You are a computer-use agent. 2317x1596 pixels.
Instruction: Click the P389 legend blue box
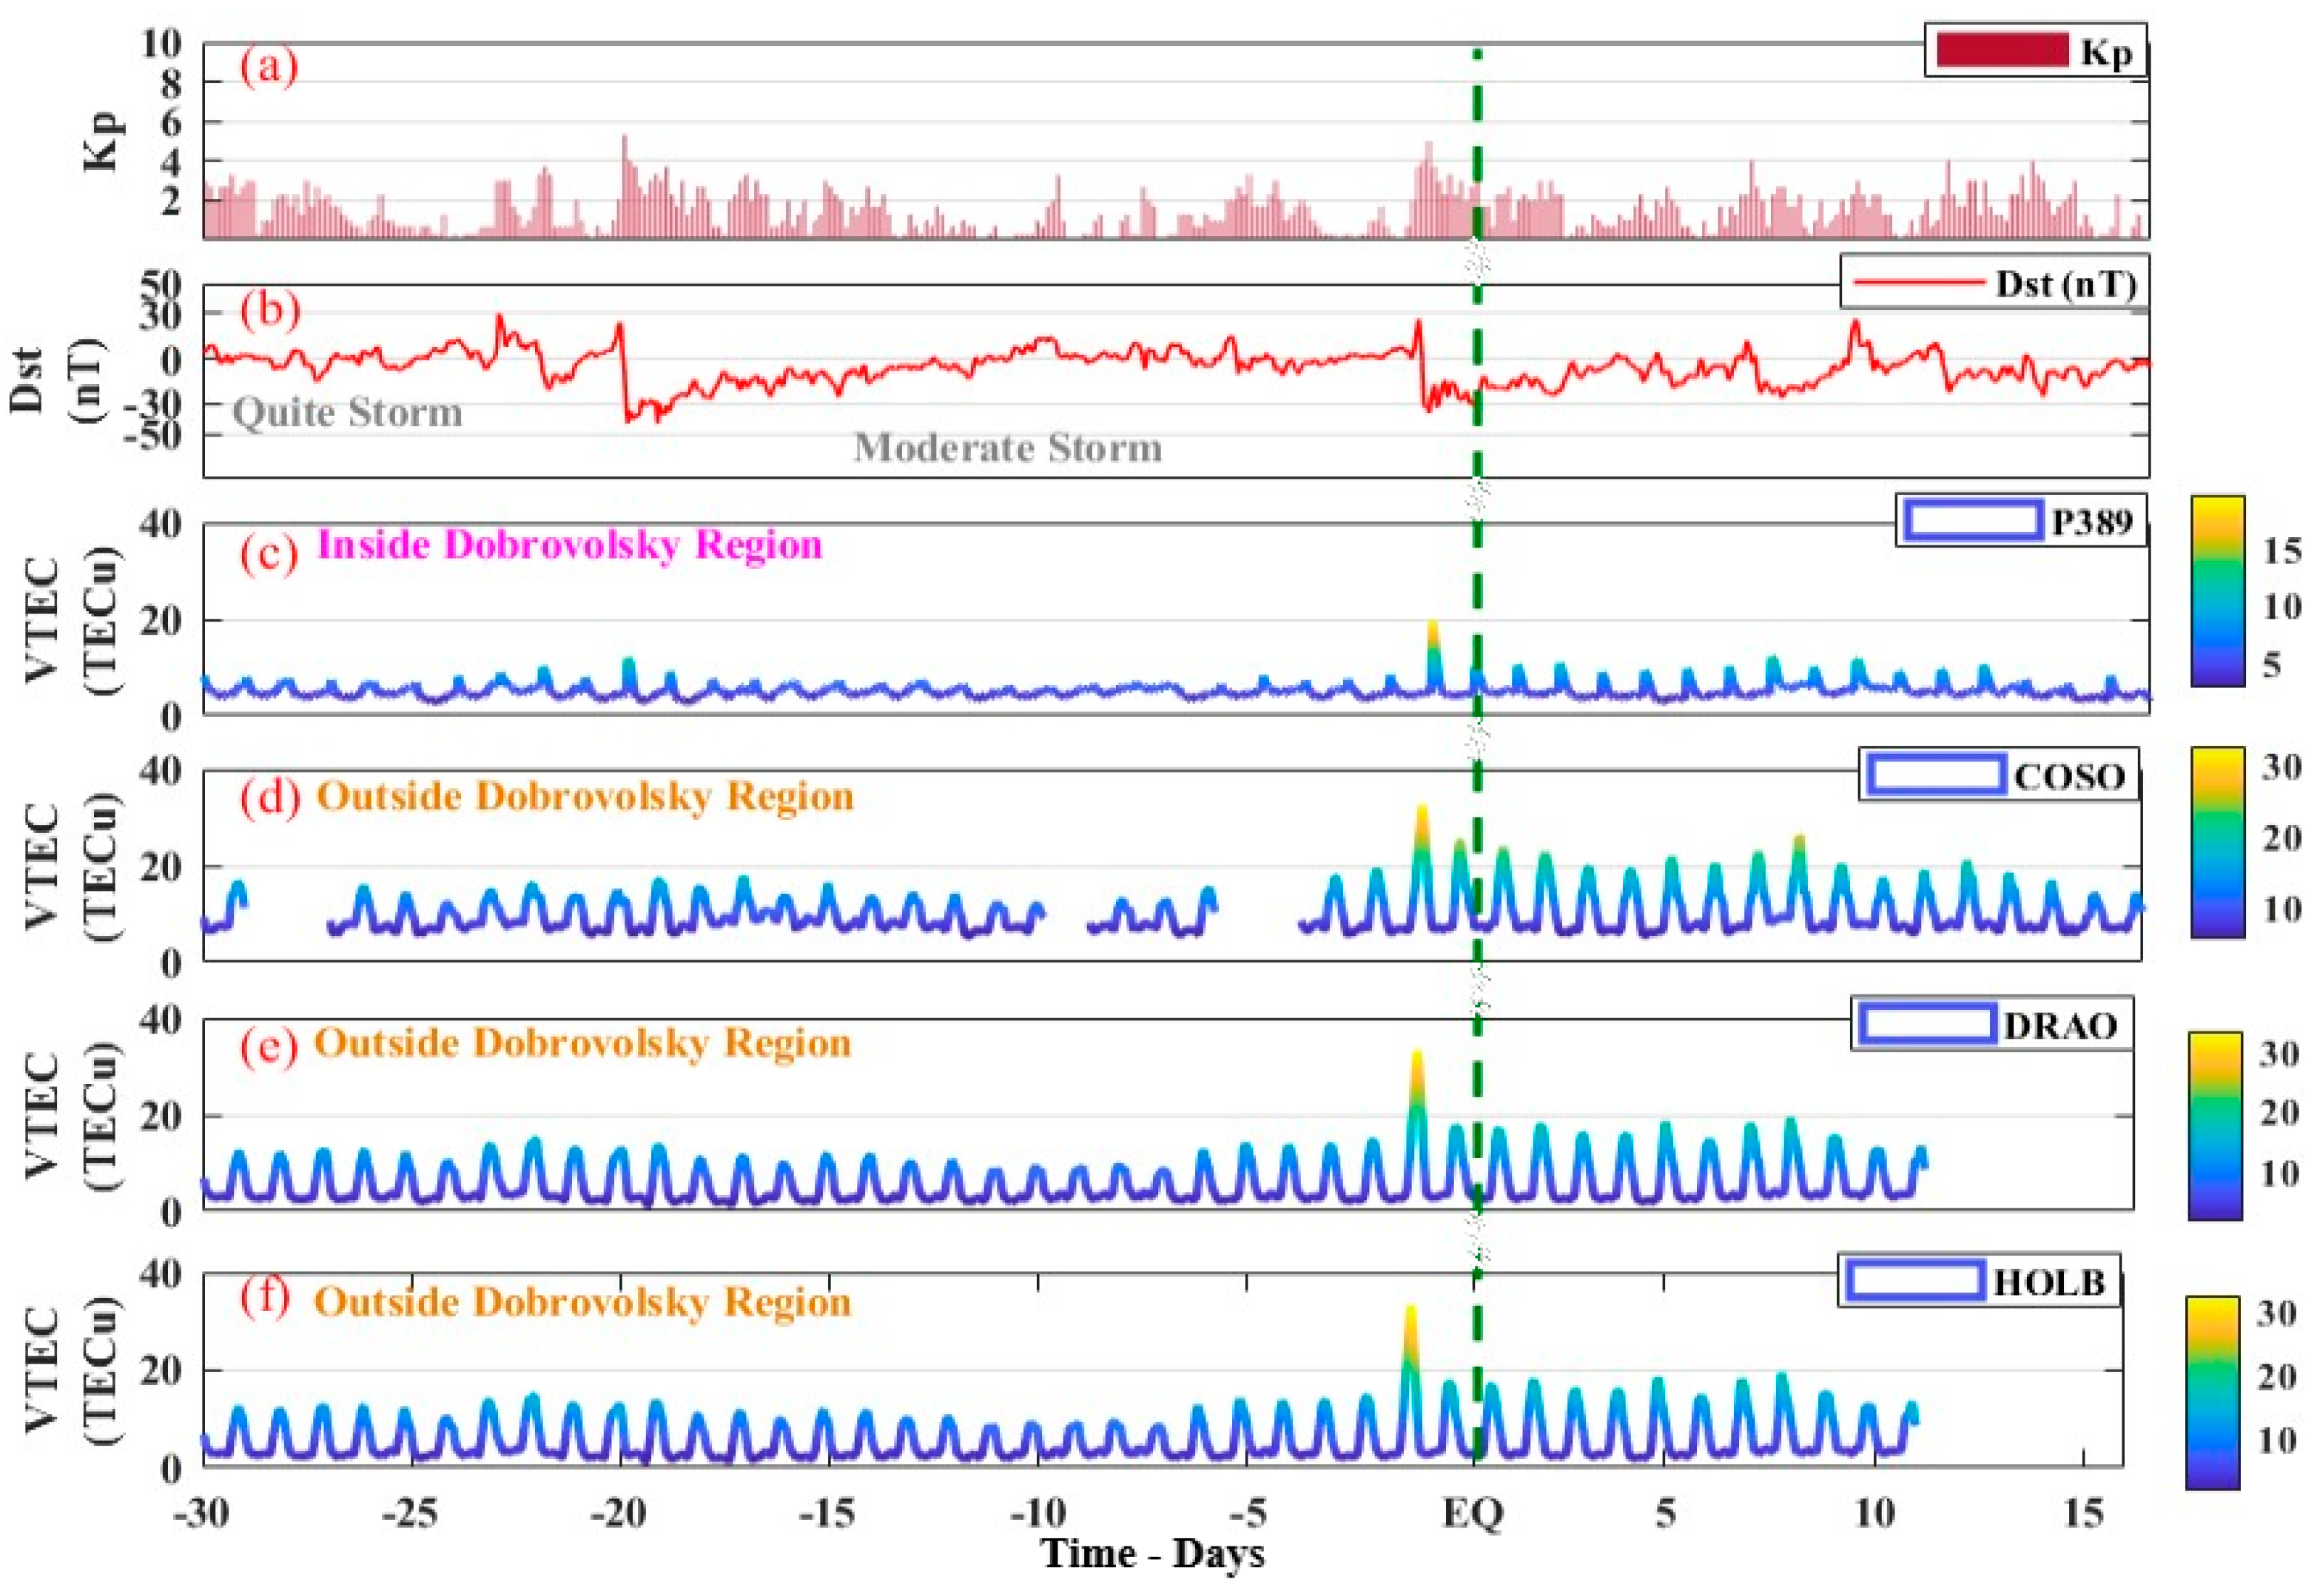click(1972, 520)
